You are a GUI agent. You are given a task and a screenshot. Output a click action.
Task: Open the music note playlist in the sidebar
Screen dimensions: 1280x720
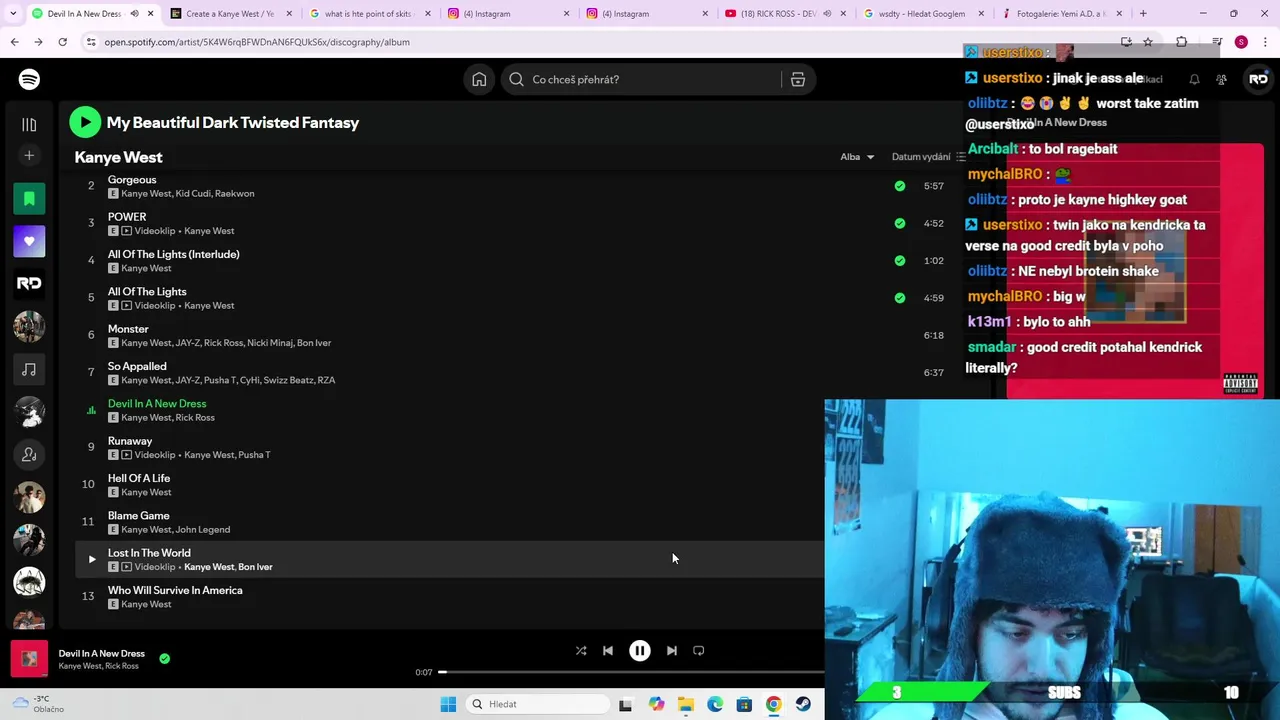(x=29, y=369)
